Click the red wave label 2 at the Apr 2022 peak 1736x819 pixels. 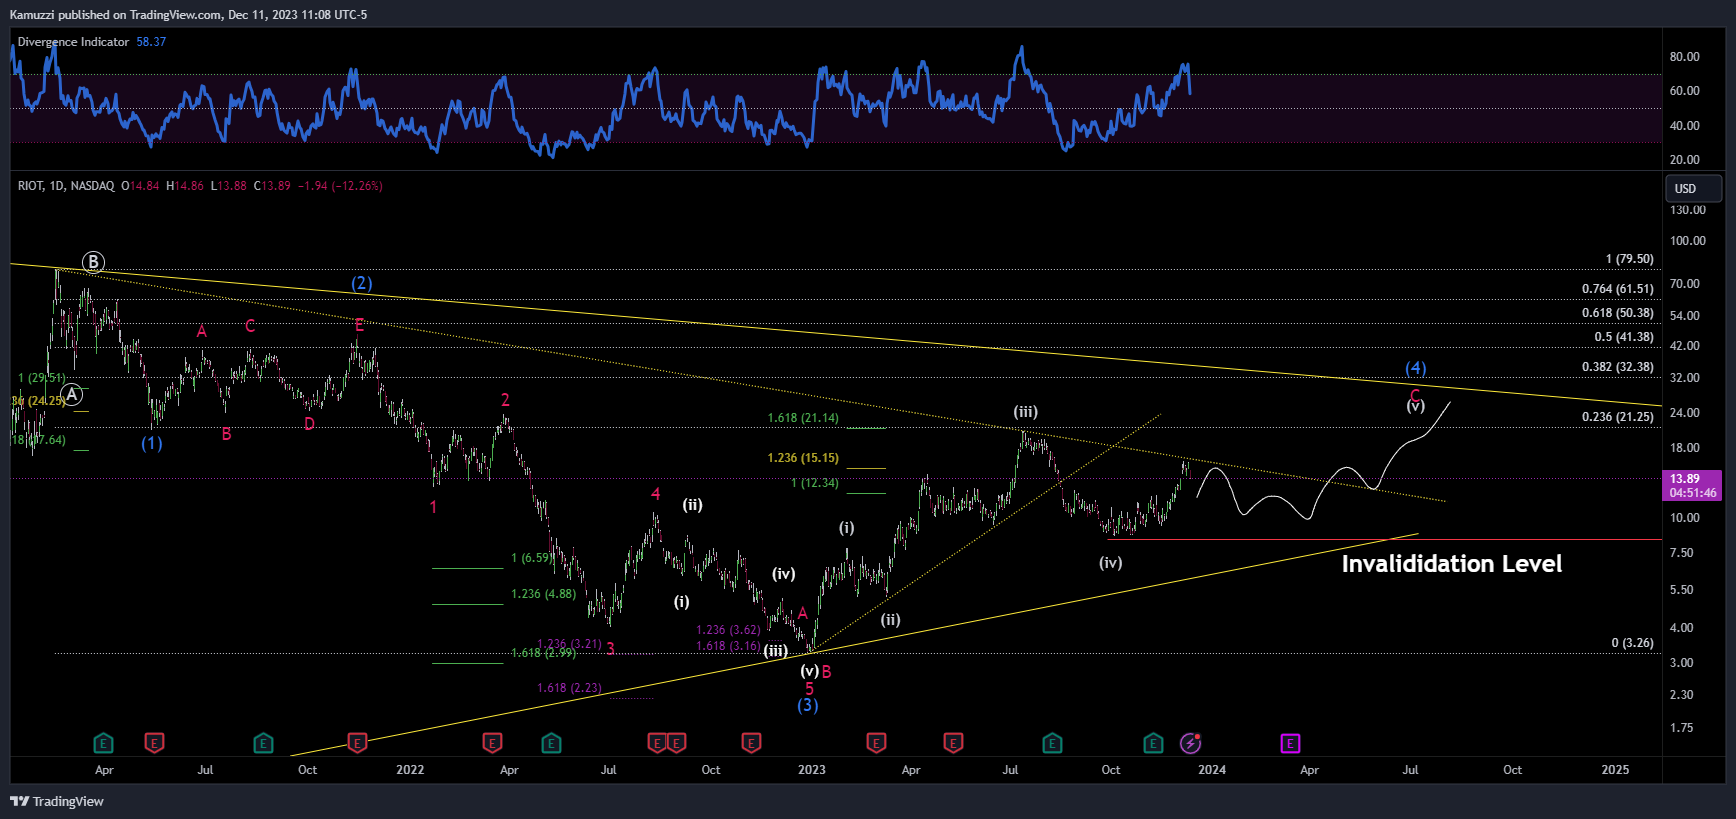tap(505, 400)
